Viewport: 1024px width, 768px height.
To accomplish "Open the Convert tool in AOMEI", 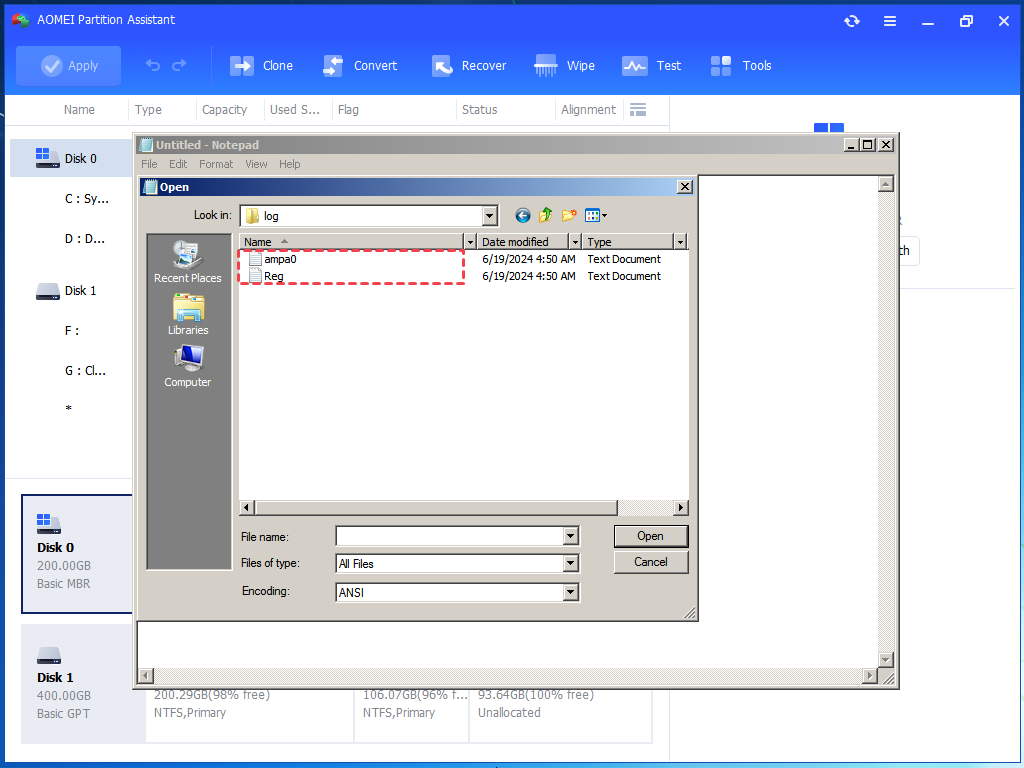I will pyautogui.click(x=360, y=66).
